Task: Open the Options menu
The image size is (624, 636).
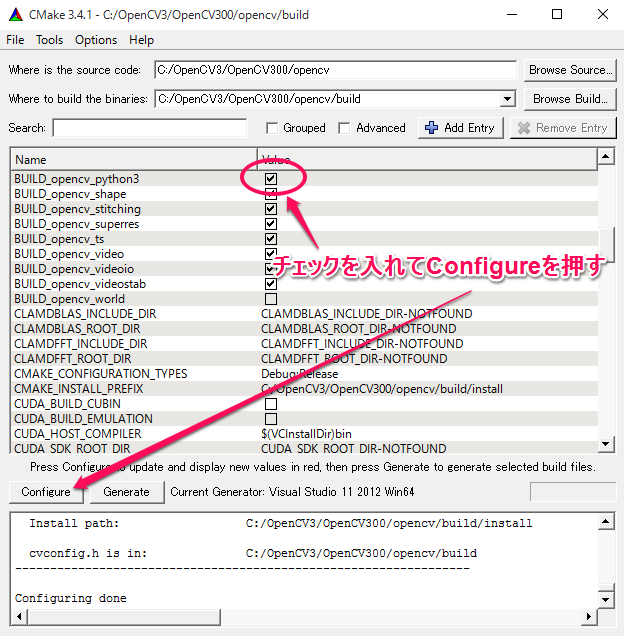Action: [96, 40]
